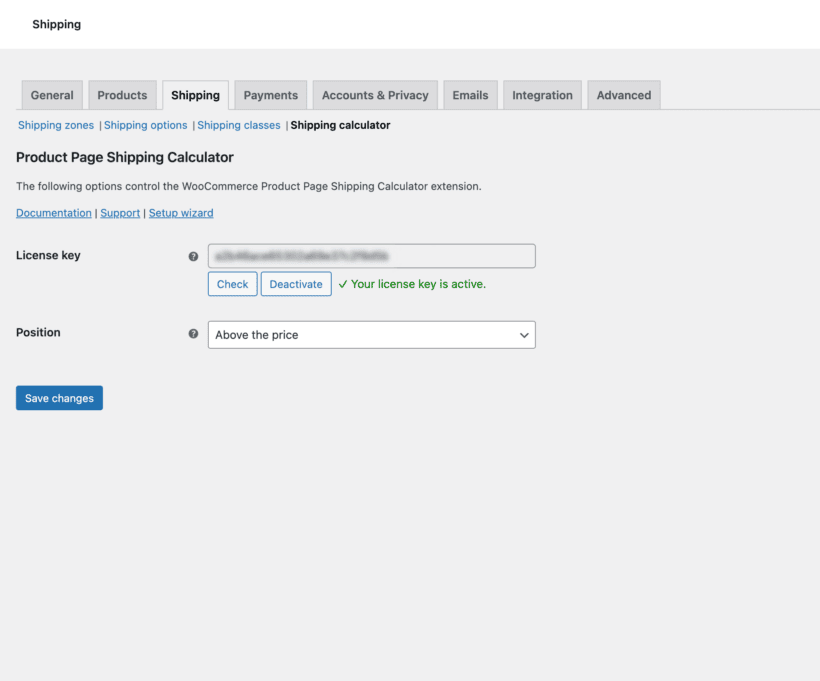Click the Save changes button
Screen dimensions: 820x681
[x=58, y=398]
